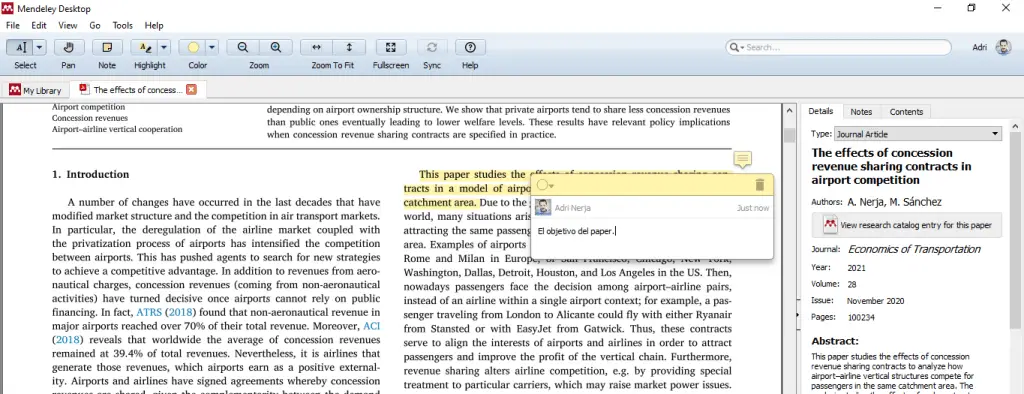Fit page to height

tap(349, 48)
